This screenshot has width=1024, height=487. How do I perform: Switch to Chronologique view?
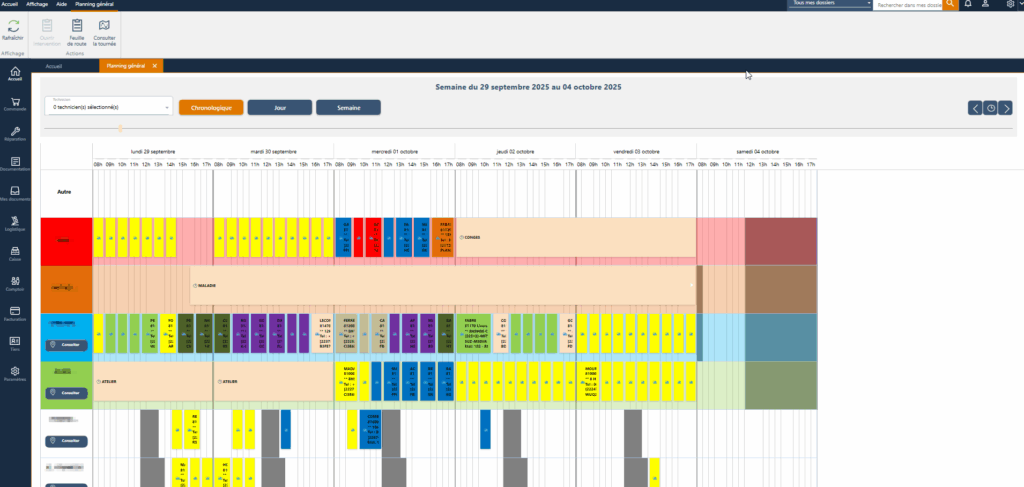210,107
